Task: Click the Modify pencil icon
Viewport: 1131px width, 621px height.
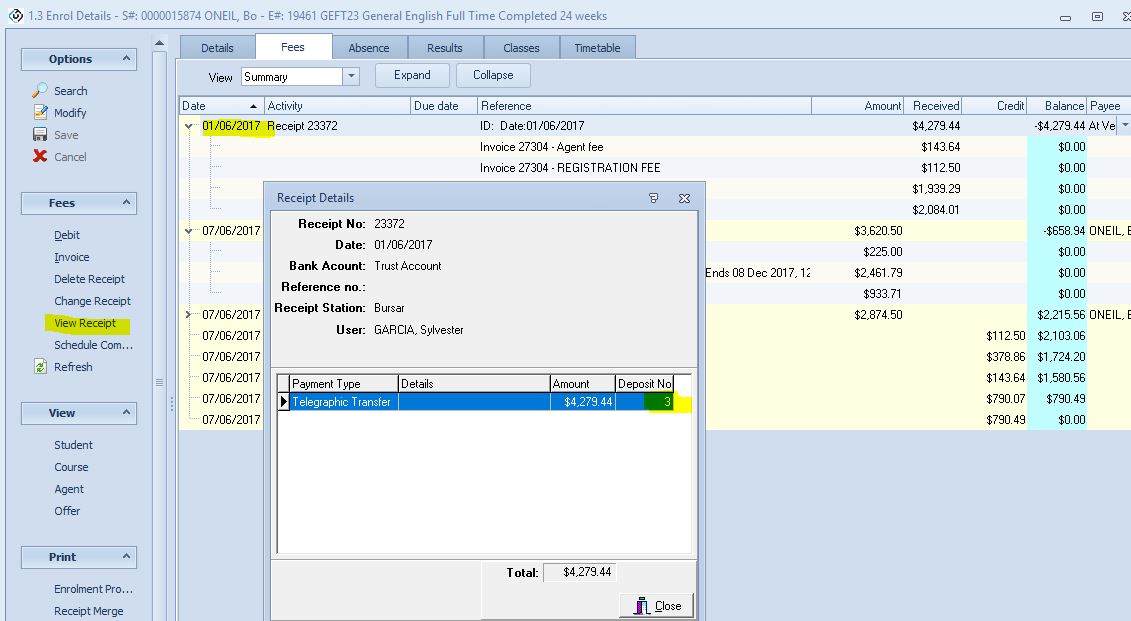Action: pyautogui.click(x=40, y=113)
